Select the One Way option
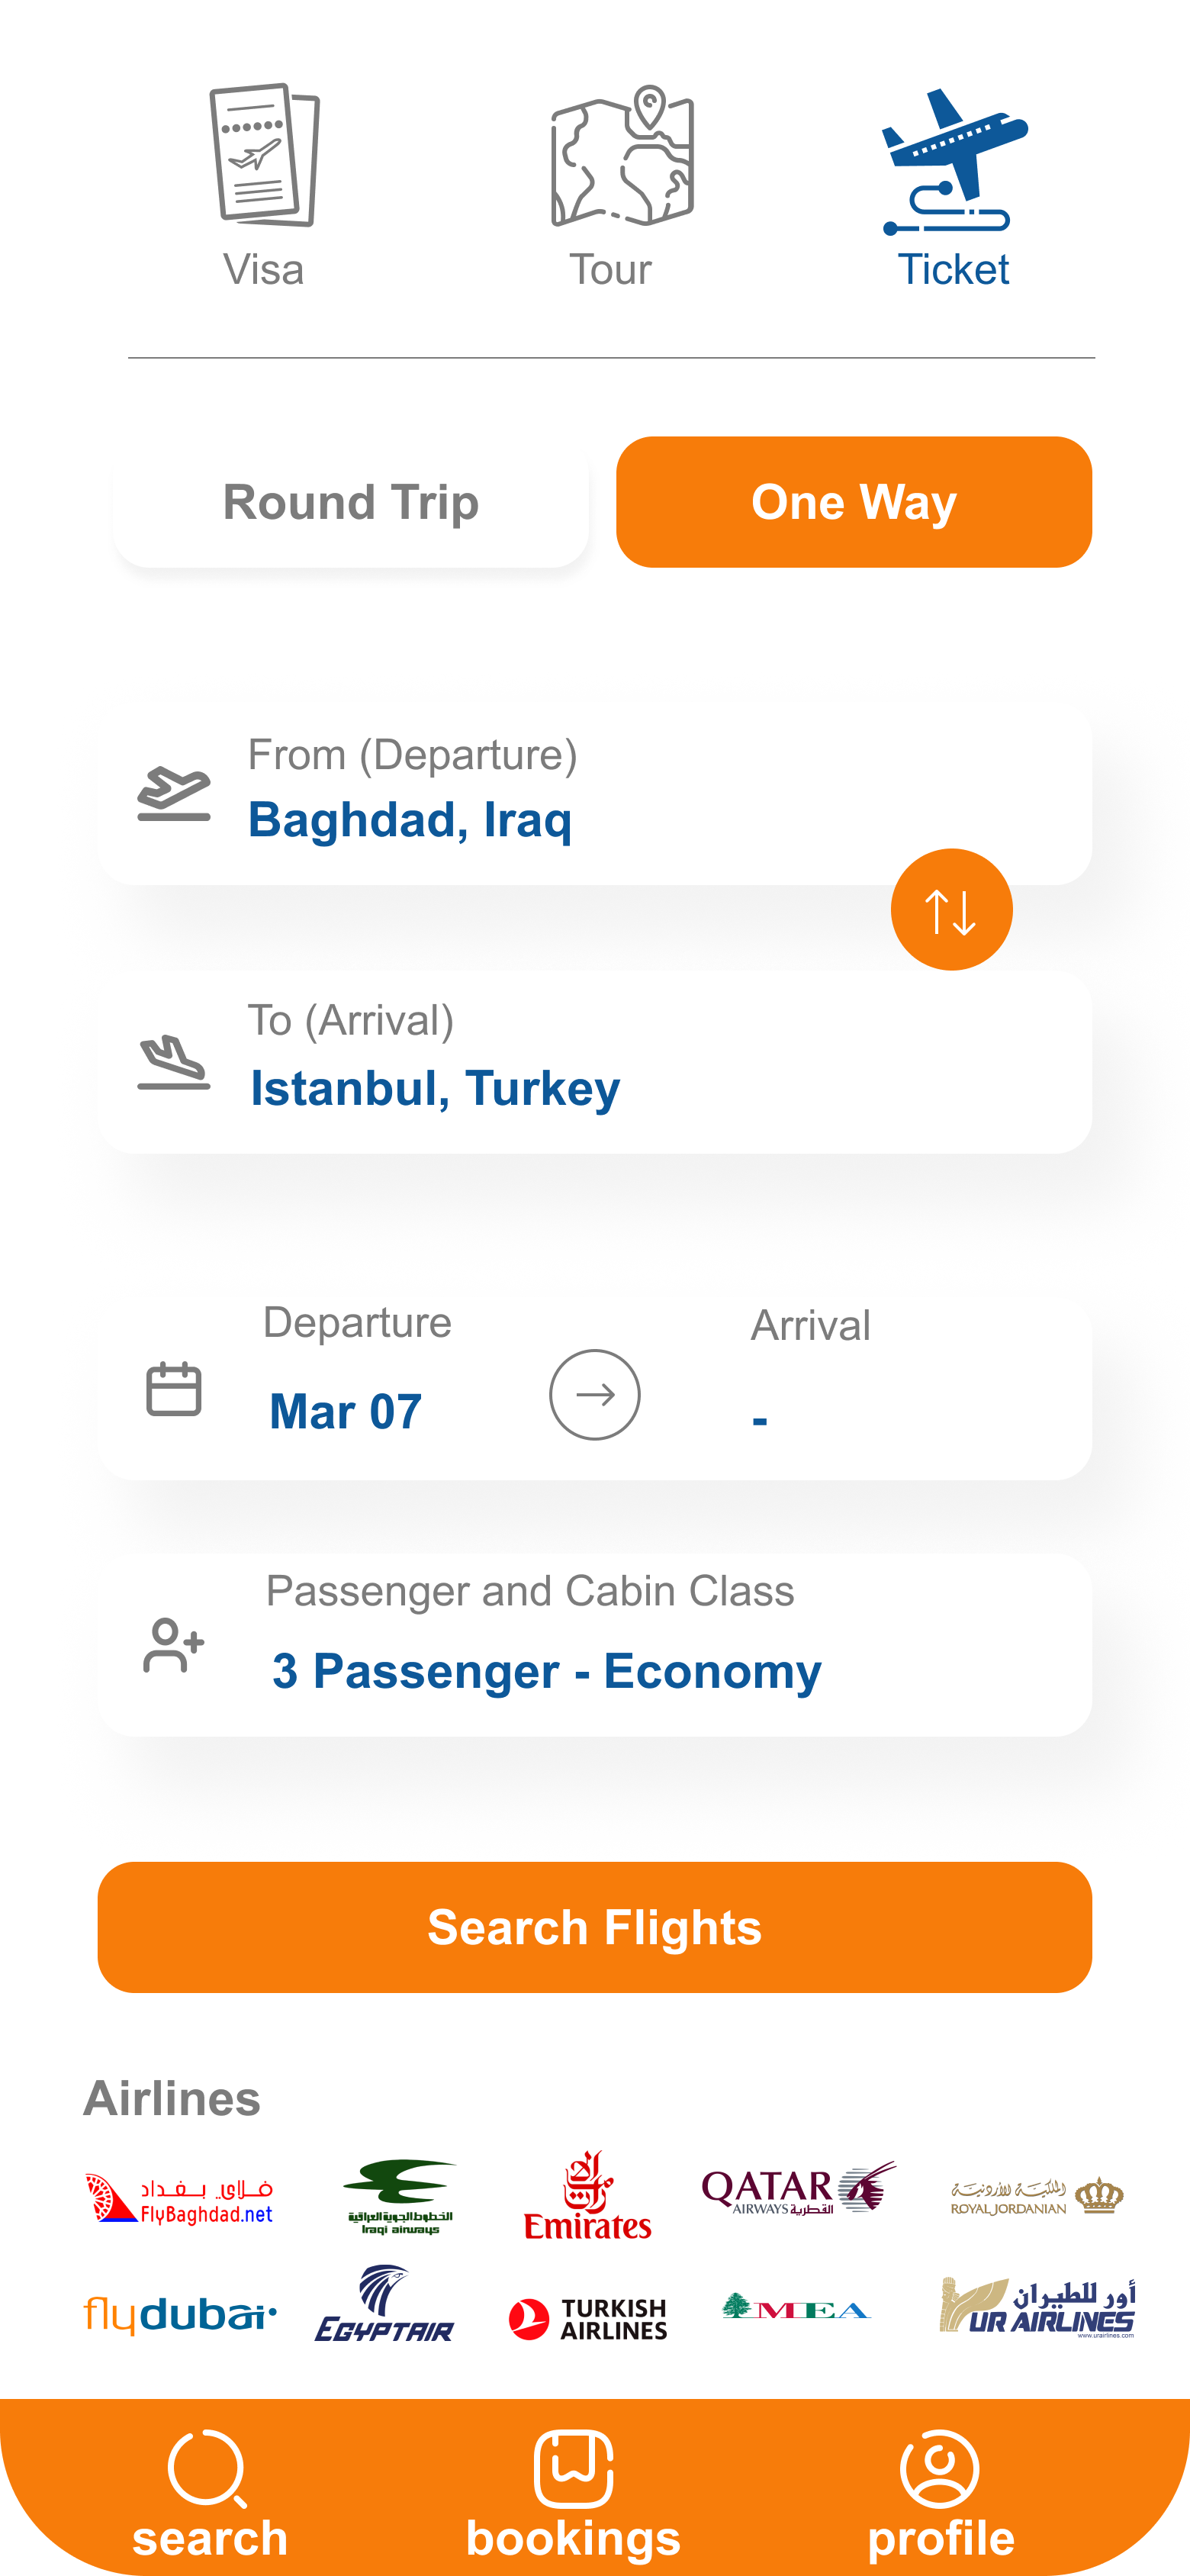 (854, 502)
